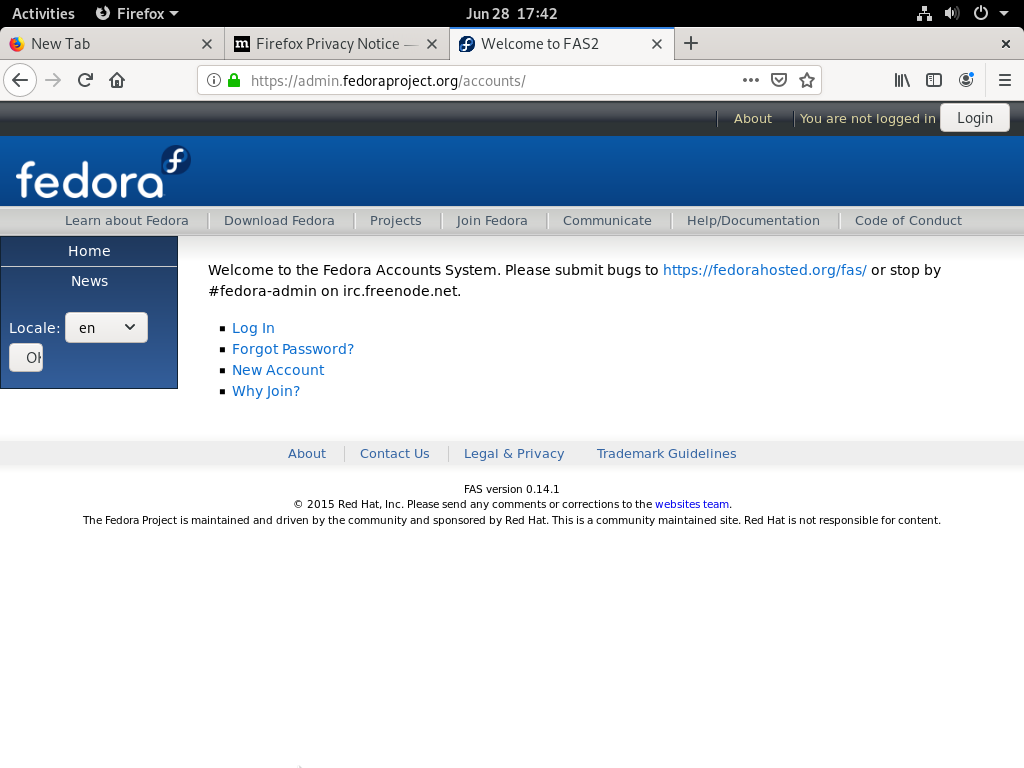Open page actions three-dot menu

tap(751, 80)
